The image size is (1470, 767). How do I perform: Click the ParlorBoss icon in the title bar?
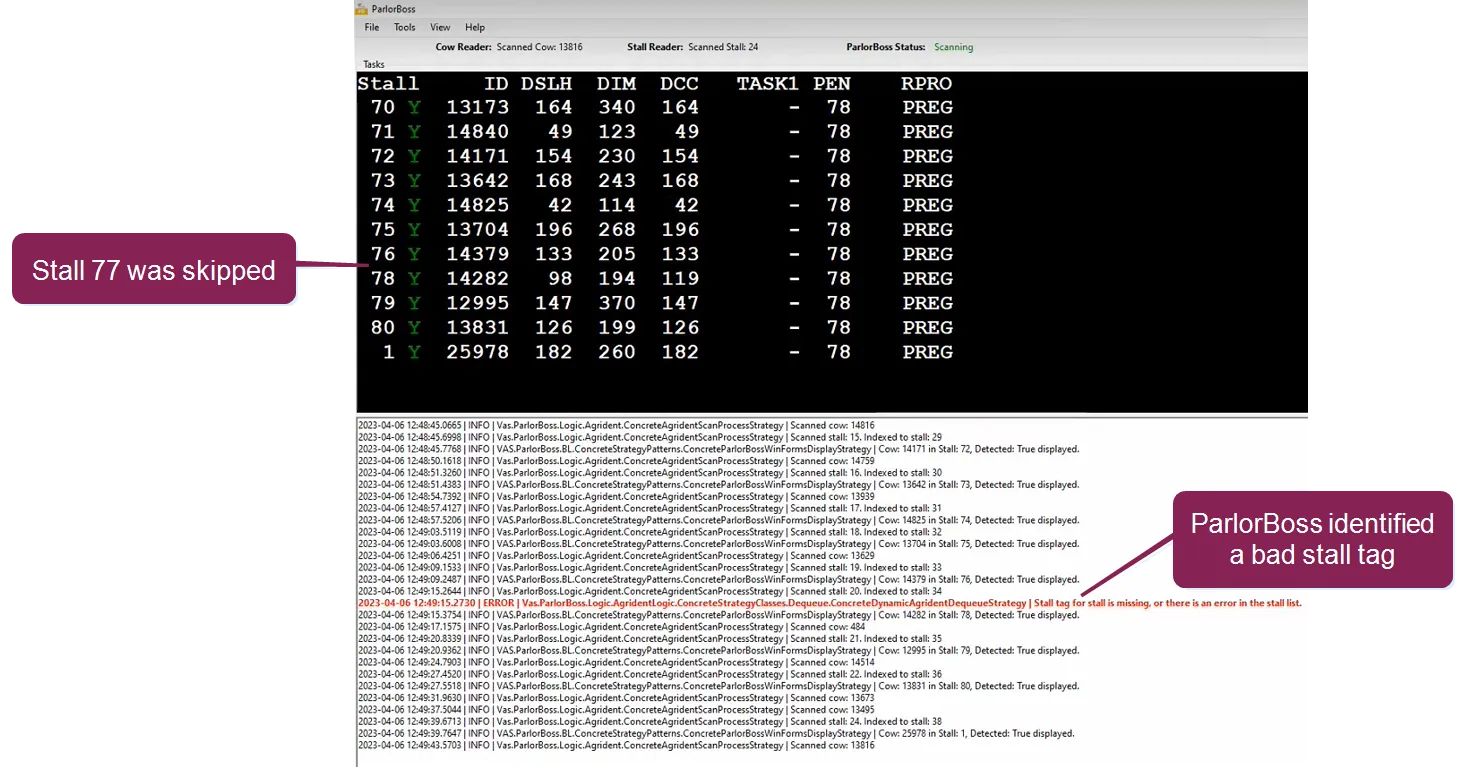pyautogui.click(x=361, y=9)
